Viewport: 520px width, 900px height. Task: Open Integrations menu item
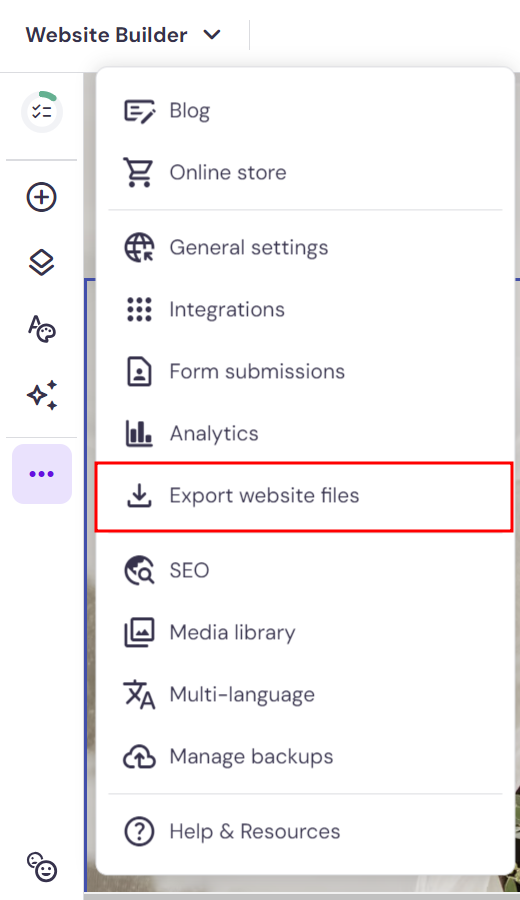(x=304, y=309)
